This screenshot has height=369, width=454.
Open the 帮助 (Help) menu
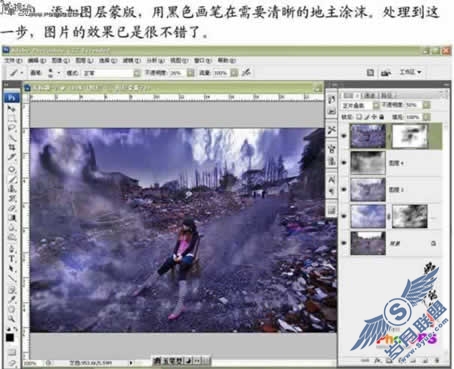pos(227,61)
